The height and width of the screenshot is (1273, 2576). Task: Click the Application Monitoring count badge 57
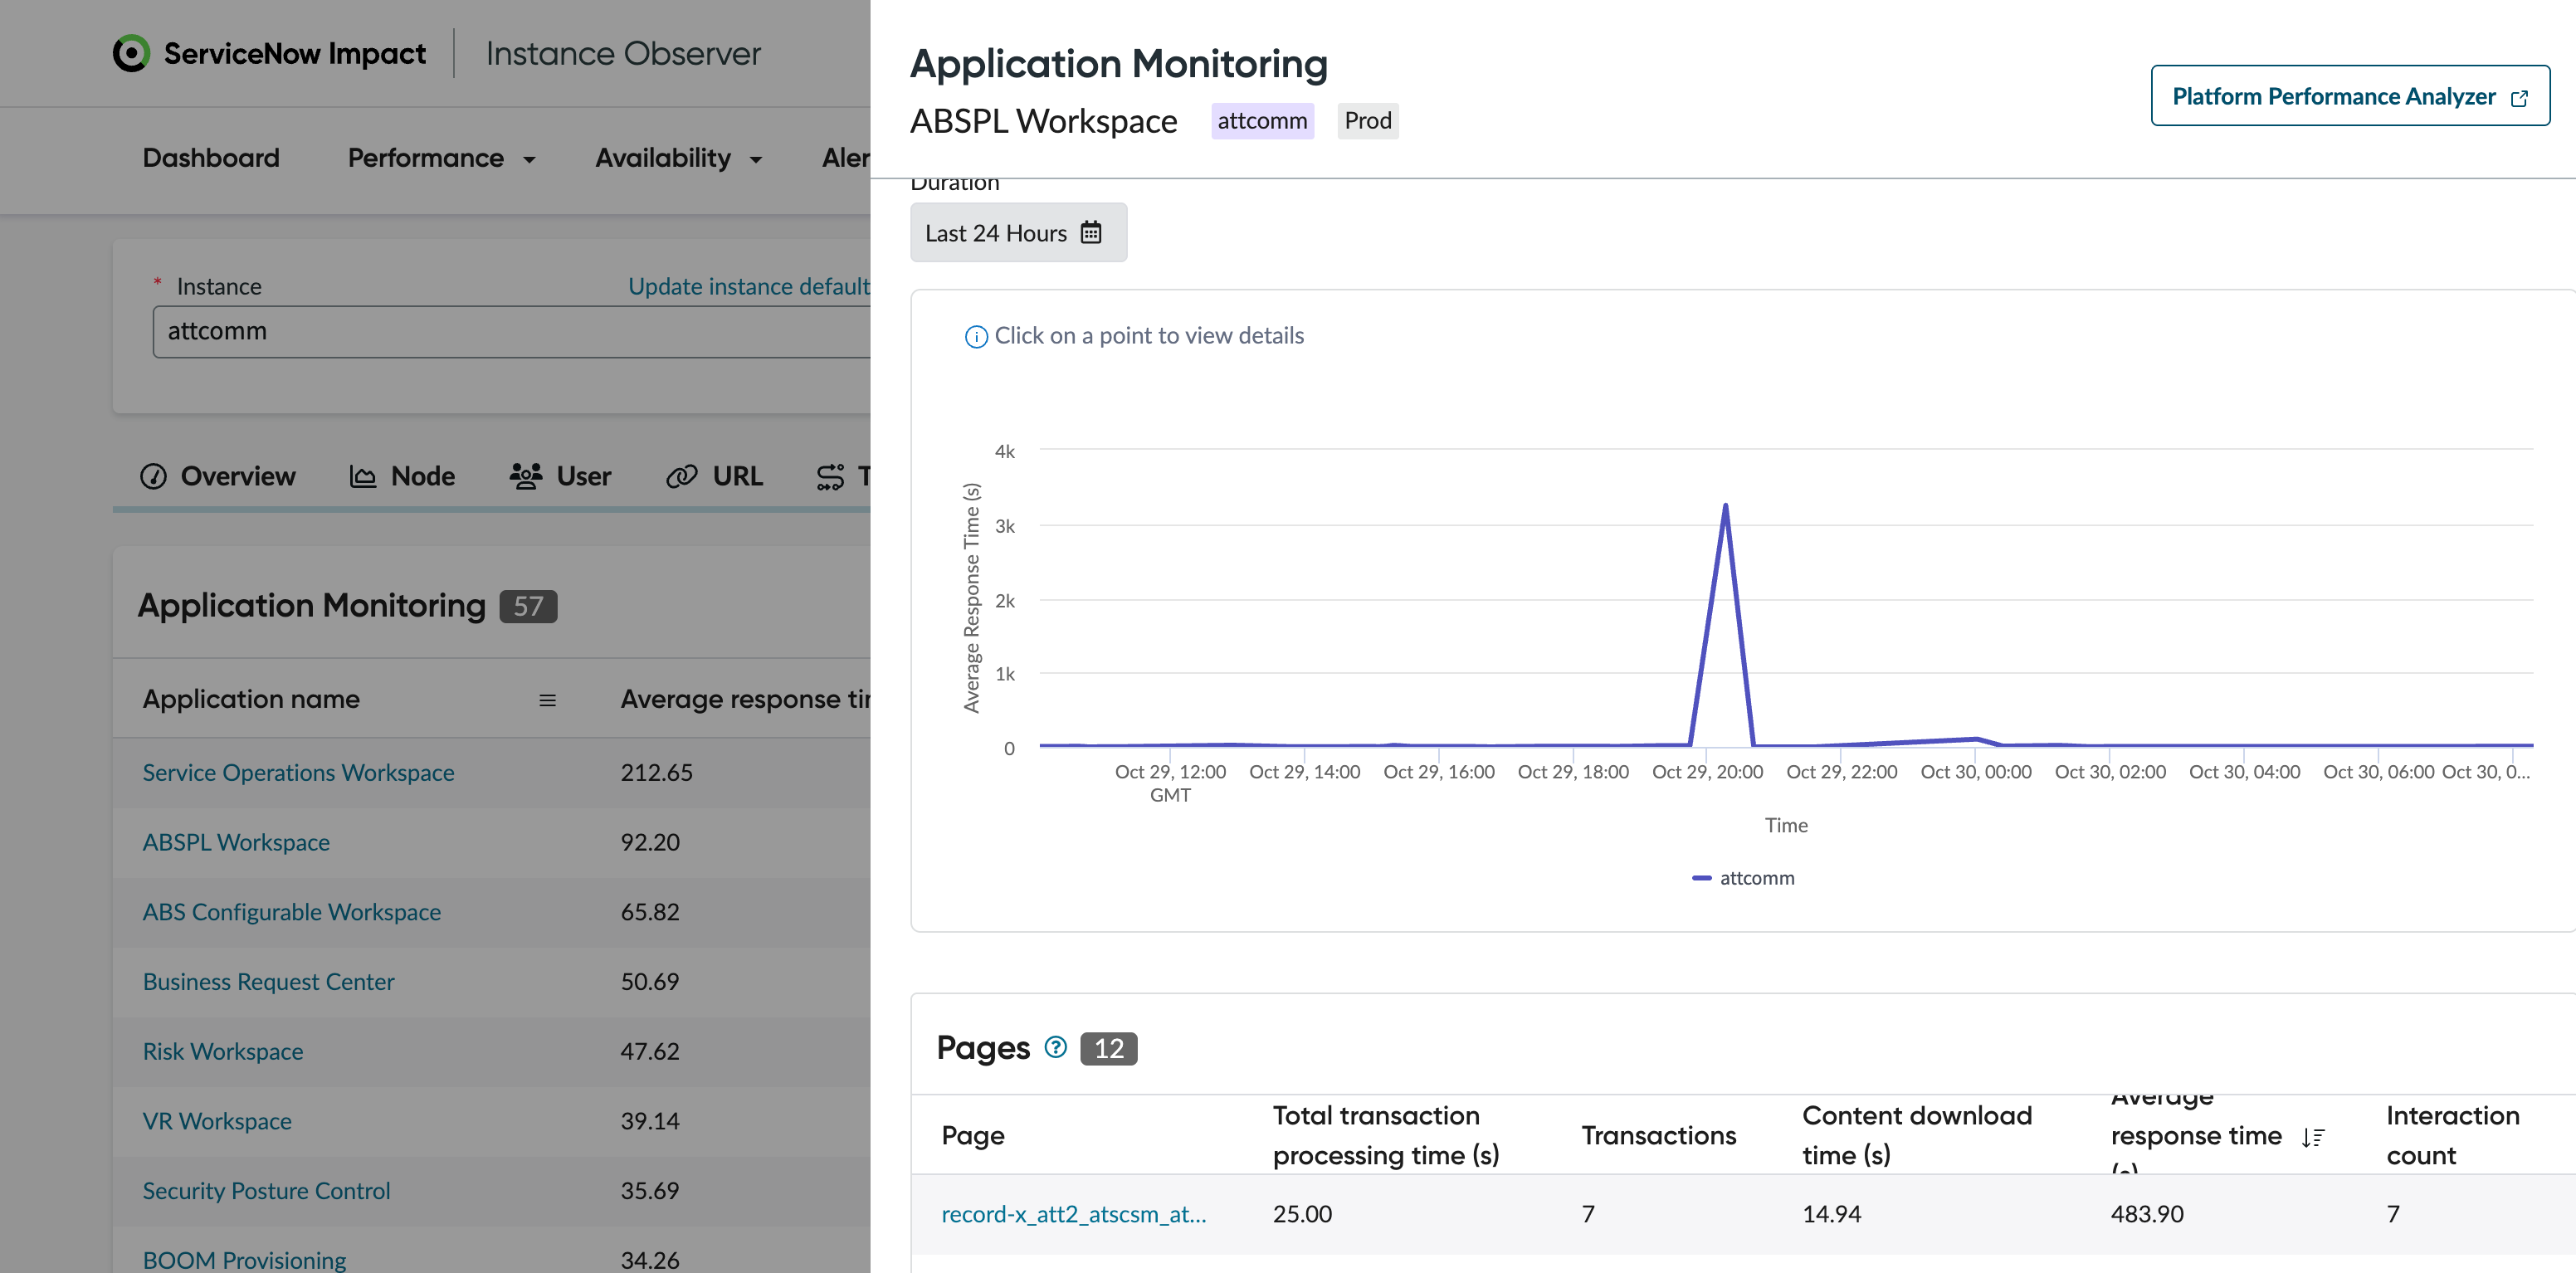528,607
